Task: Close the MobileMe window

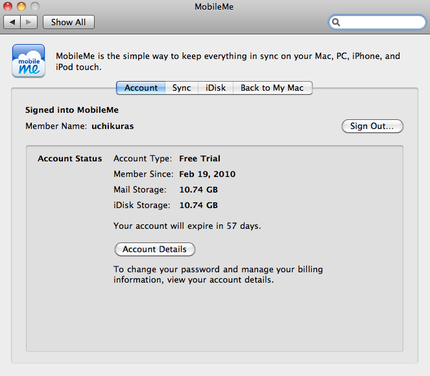Action: (x=8, y=6)
